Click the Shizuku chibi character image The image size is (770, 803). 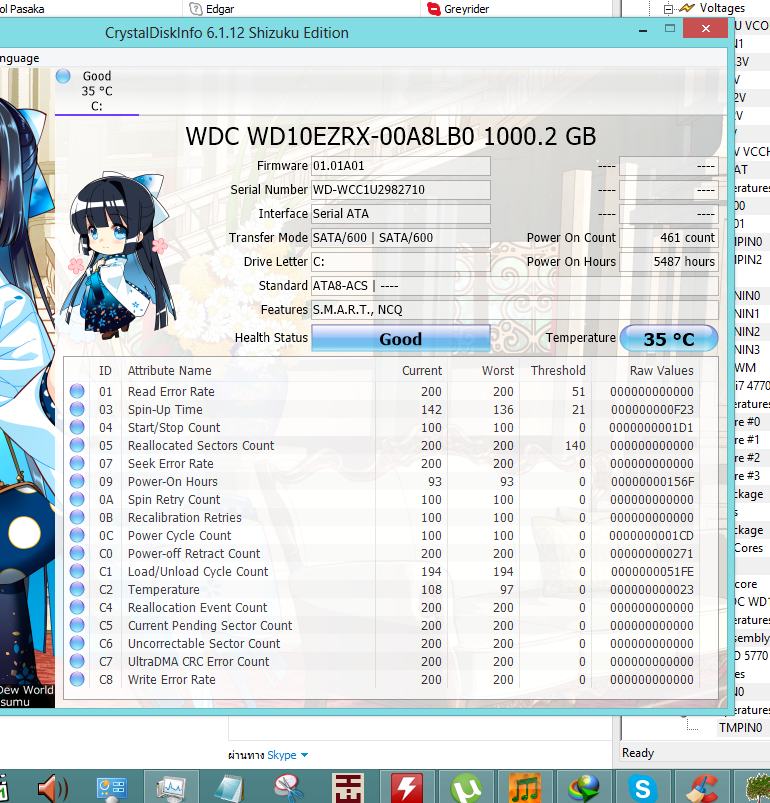click(x=117, y=255)
